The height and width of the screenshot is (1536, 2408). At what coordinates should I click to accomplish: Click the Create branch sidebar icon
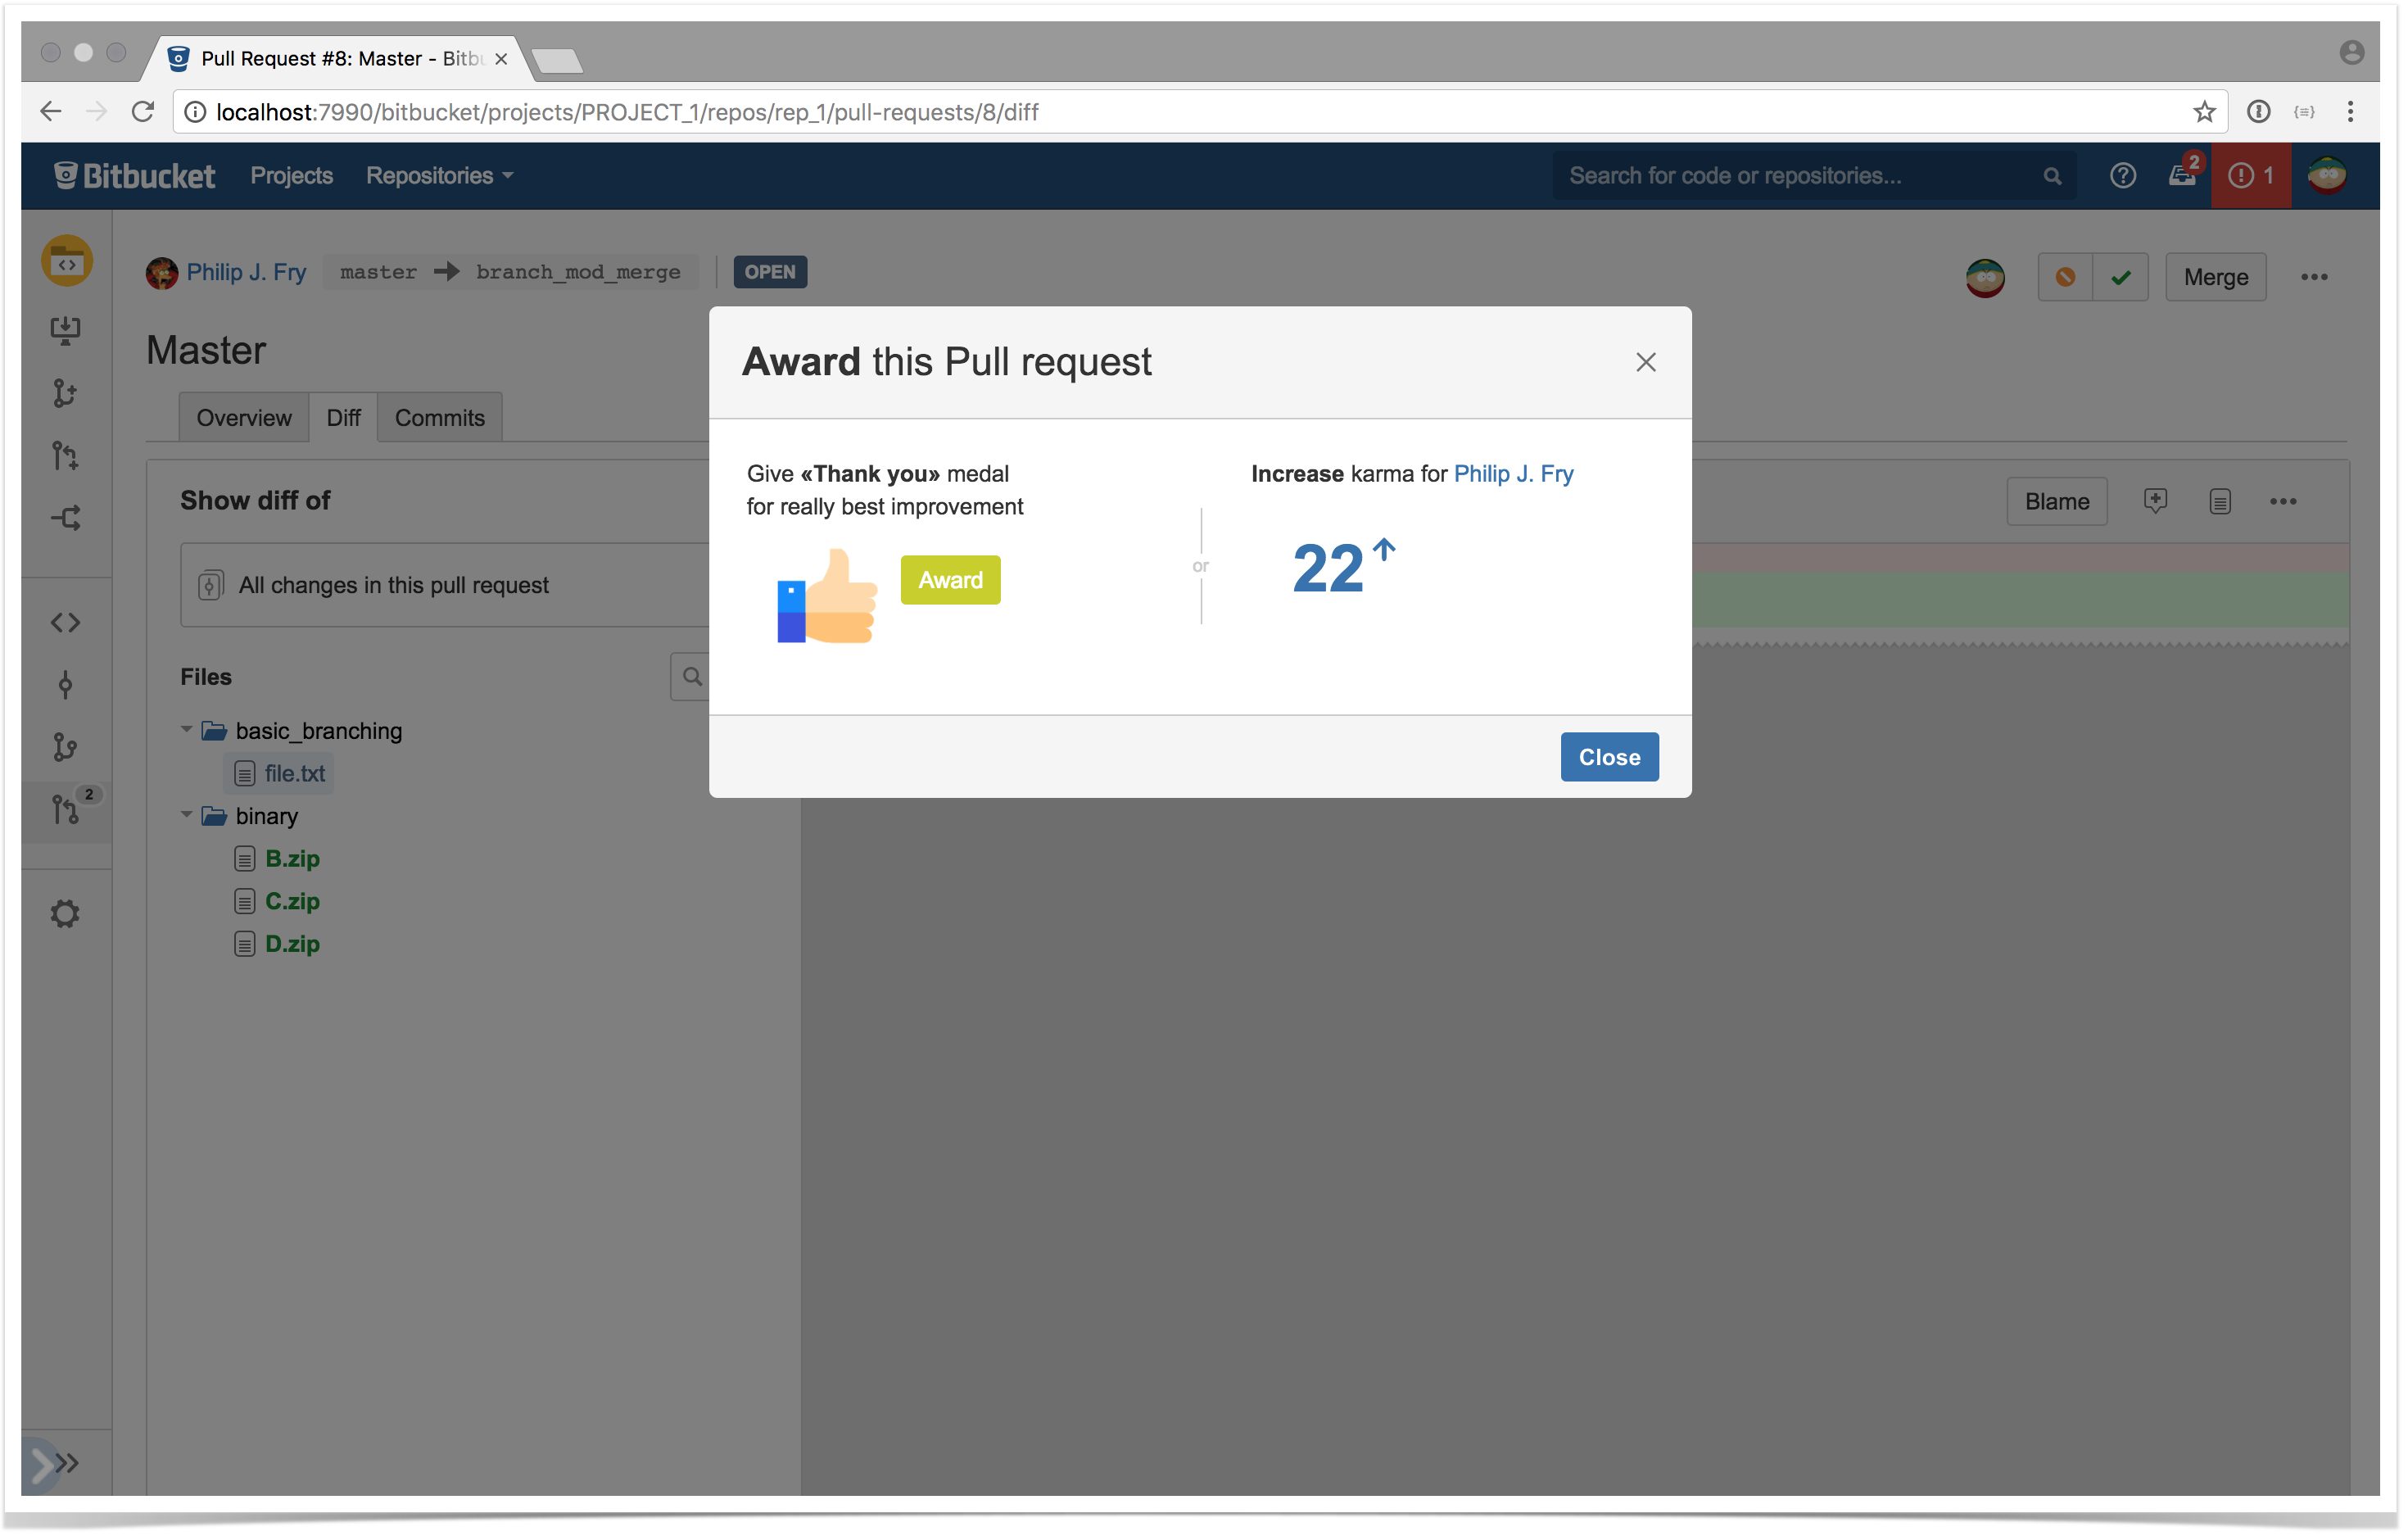pyautogui.click(x=66, y=394)
